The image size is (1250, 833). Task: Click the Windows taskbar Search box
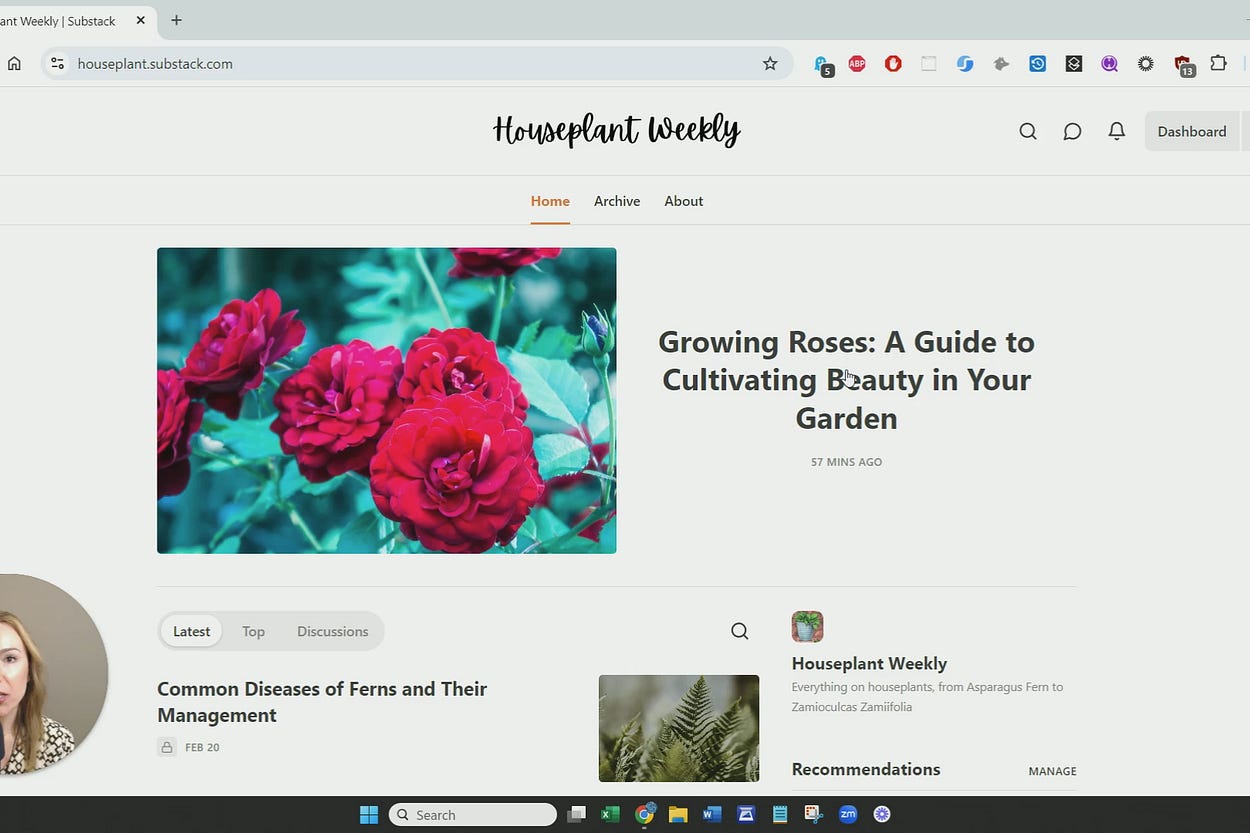coord(472,815)
